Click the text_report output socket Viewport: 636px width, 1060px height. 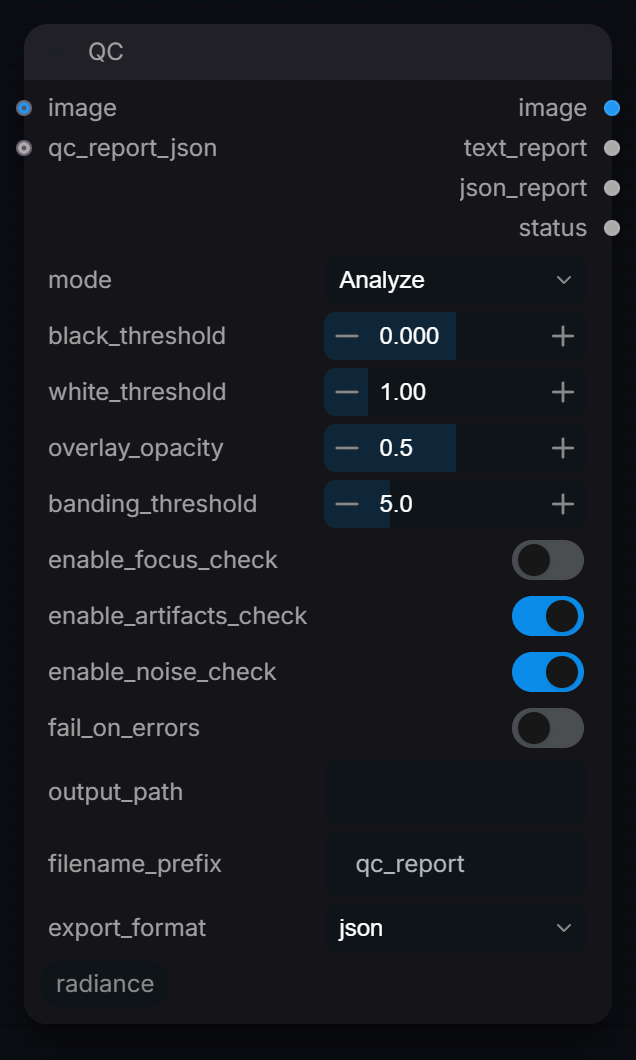pos(612,148)
